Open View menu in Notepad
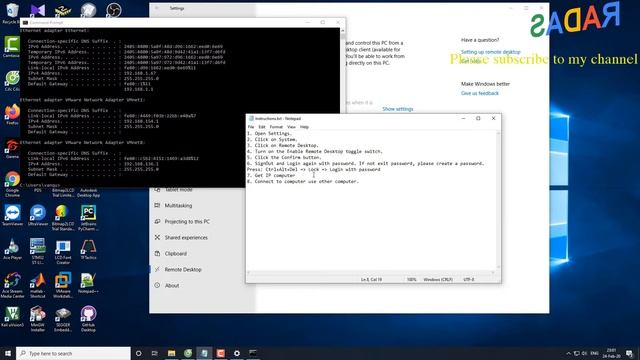The width and height of the screenshot is (640, 360). click(x=291, y=127)
